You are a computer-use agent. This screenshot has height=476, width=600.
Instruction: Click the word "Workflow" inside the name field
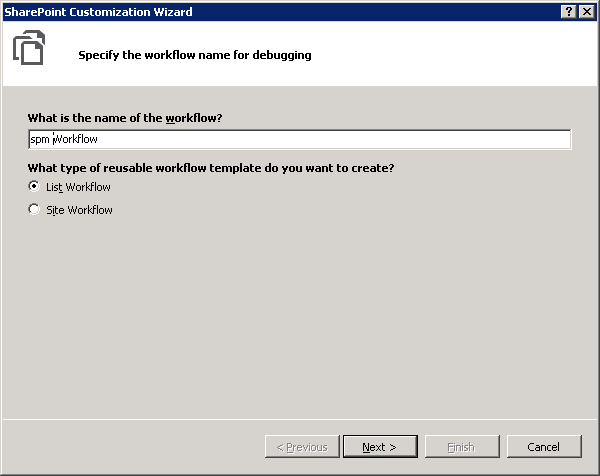click(76, 140)
